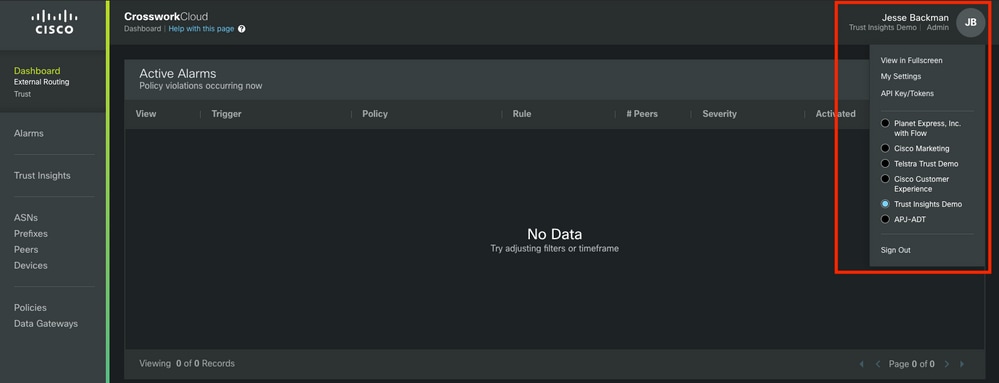This screenshot has width=999, height=383.
Task: Open Dashboard in sidebar
Action: tap(37, 71)
